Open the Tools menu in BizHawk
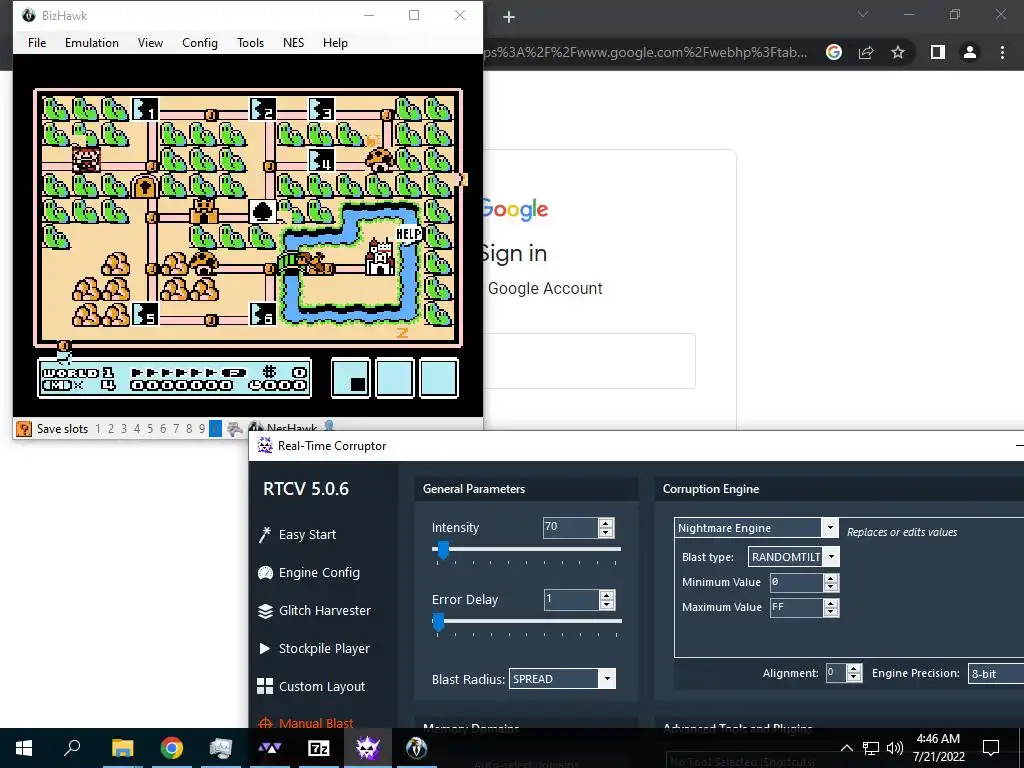The image size is (1024, 768). [250, 42]
